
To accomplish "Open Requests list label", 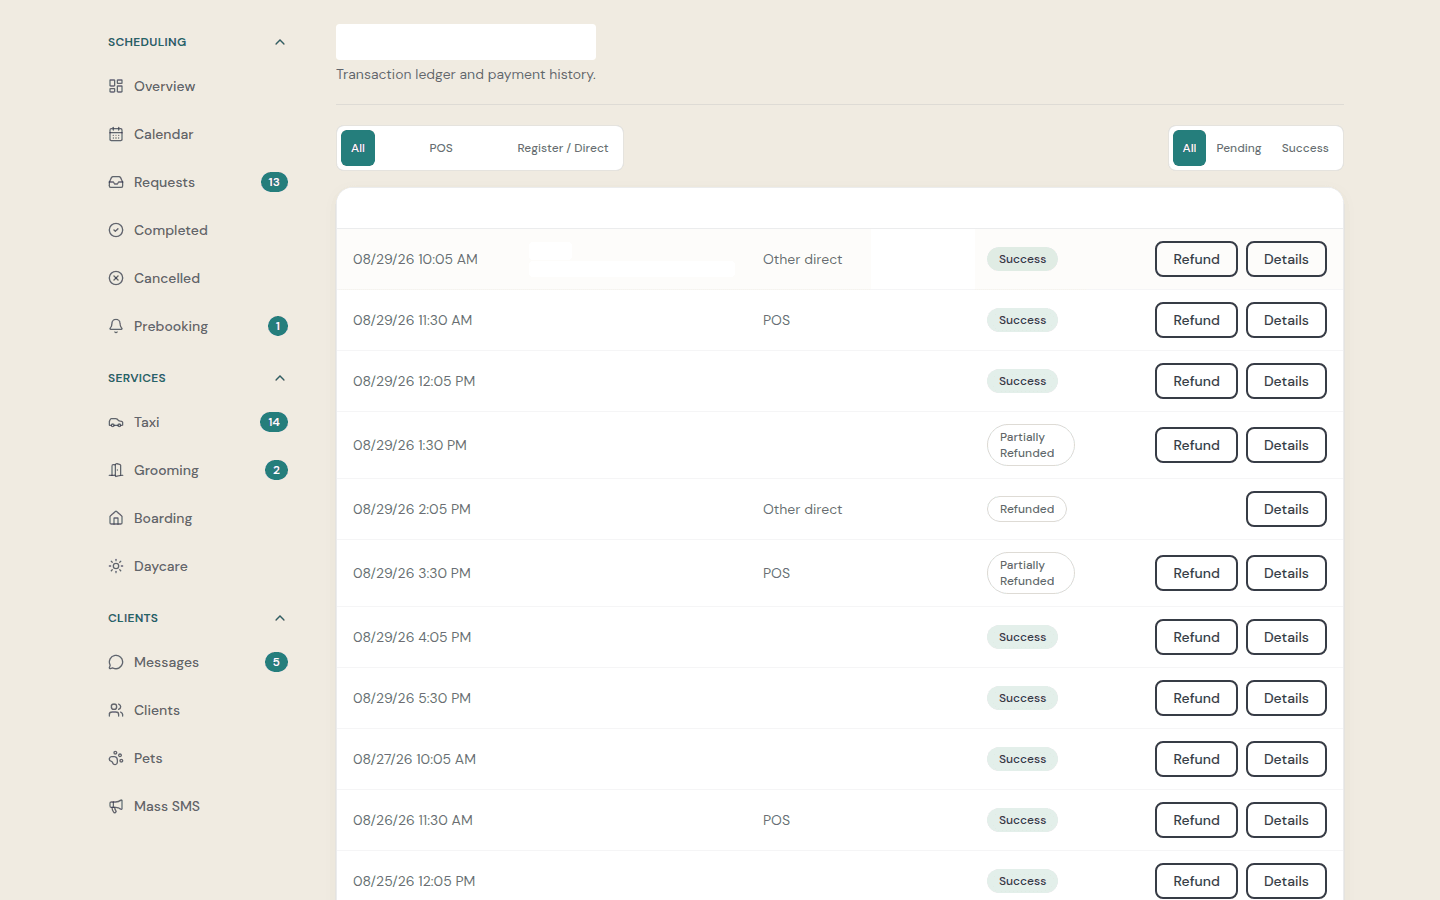I will pyautogui.click(x=164, y=182).
